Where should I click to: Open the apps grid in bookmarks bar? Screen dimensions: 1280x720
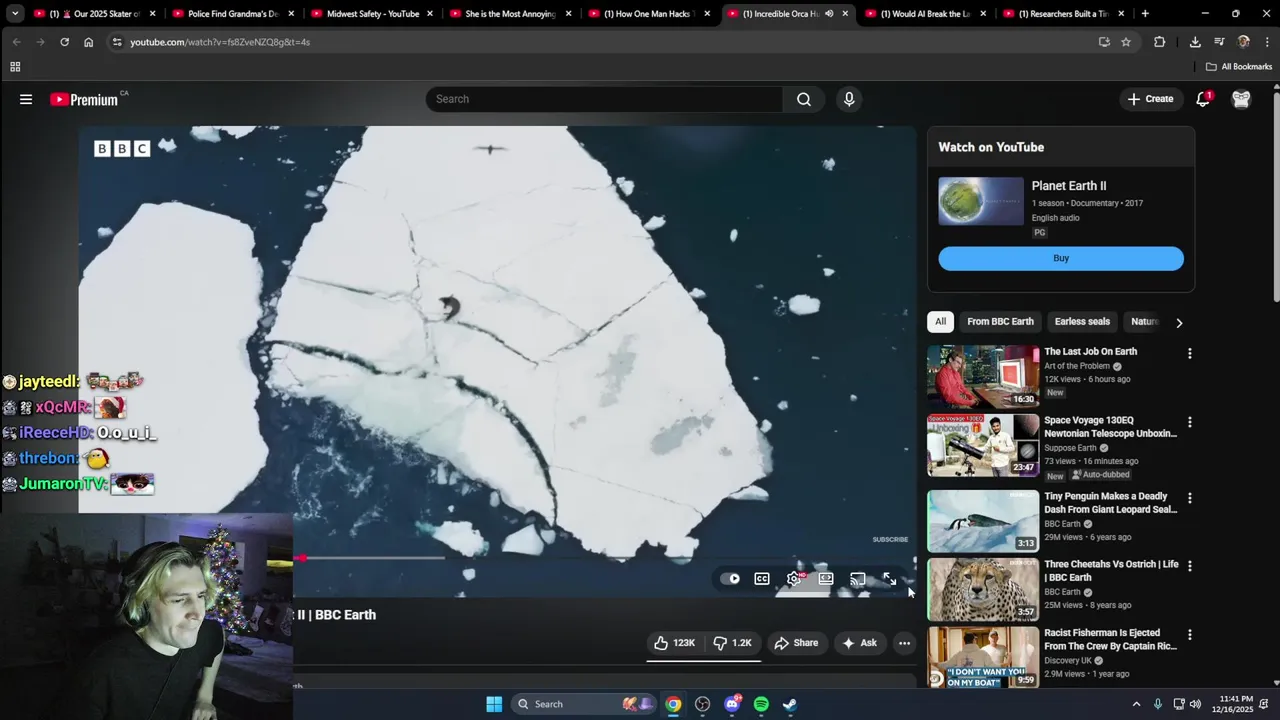[x=15, y=67]
